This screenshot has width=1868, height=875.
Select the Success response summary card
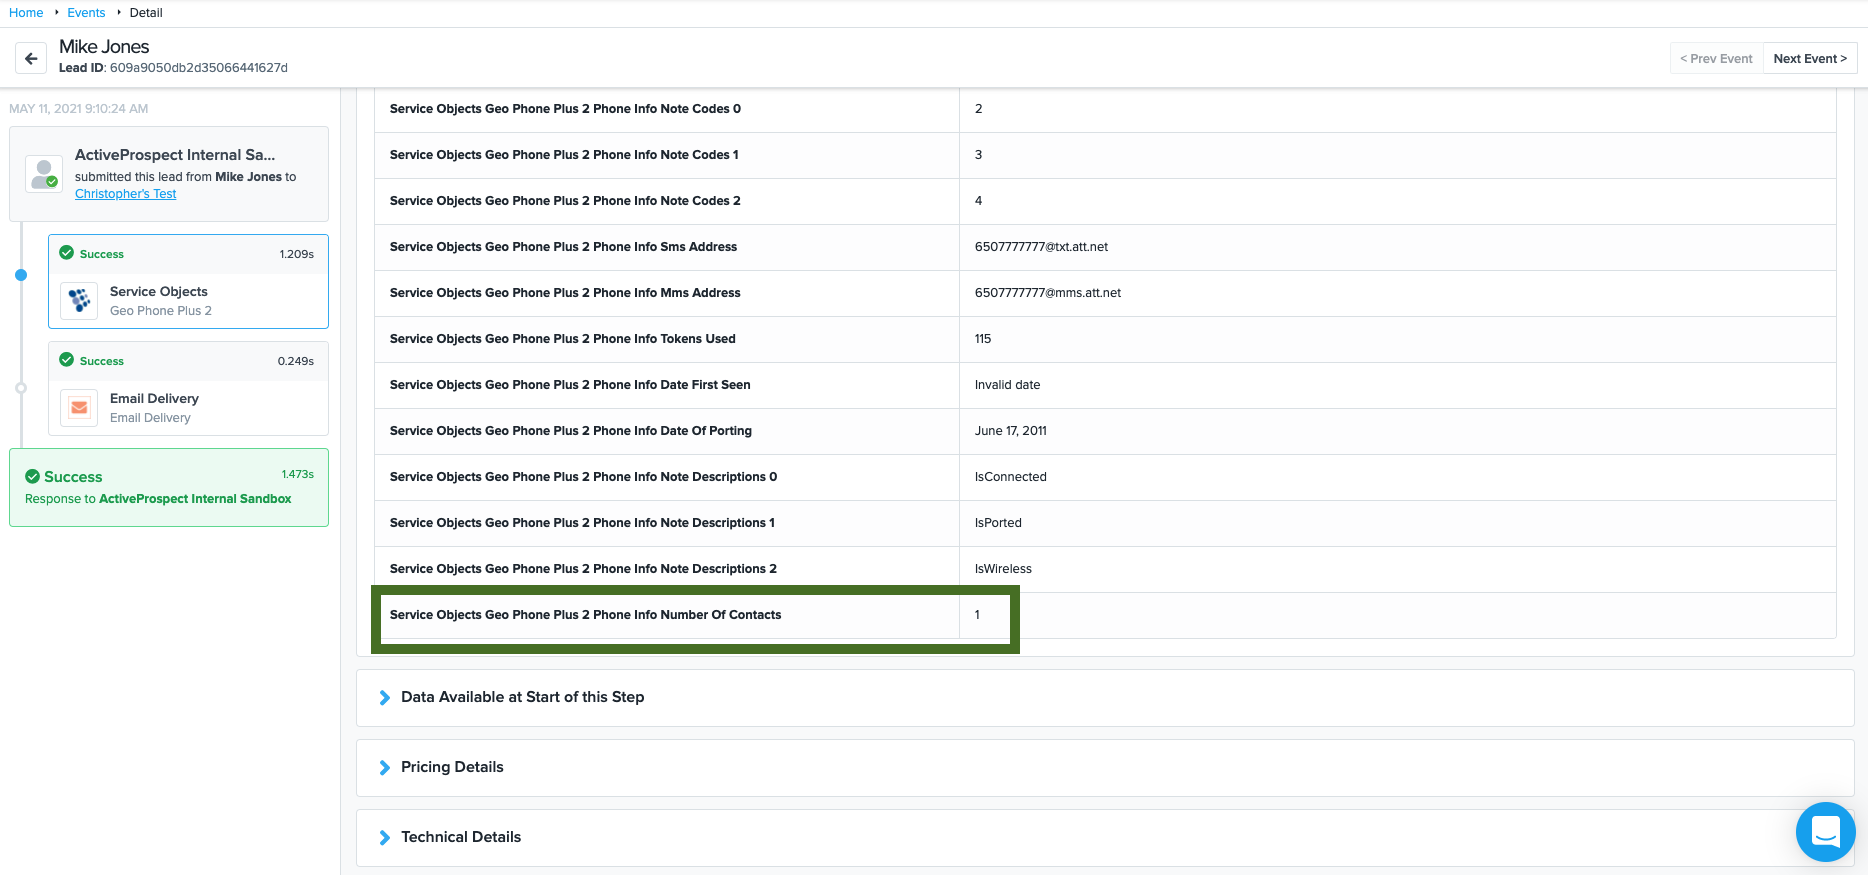click(x=168, y=488)
